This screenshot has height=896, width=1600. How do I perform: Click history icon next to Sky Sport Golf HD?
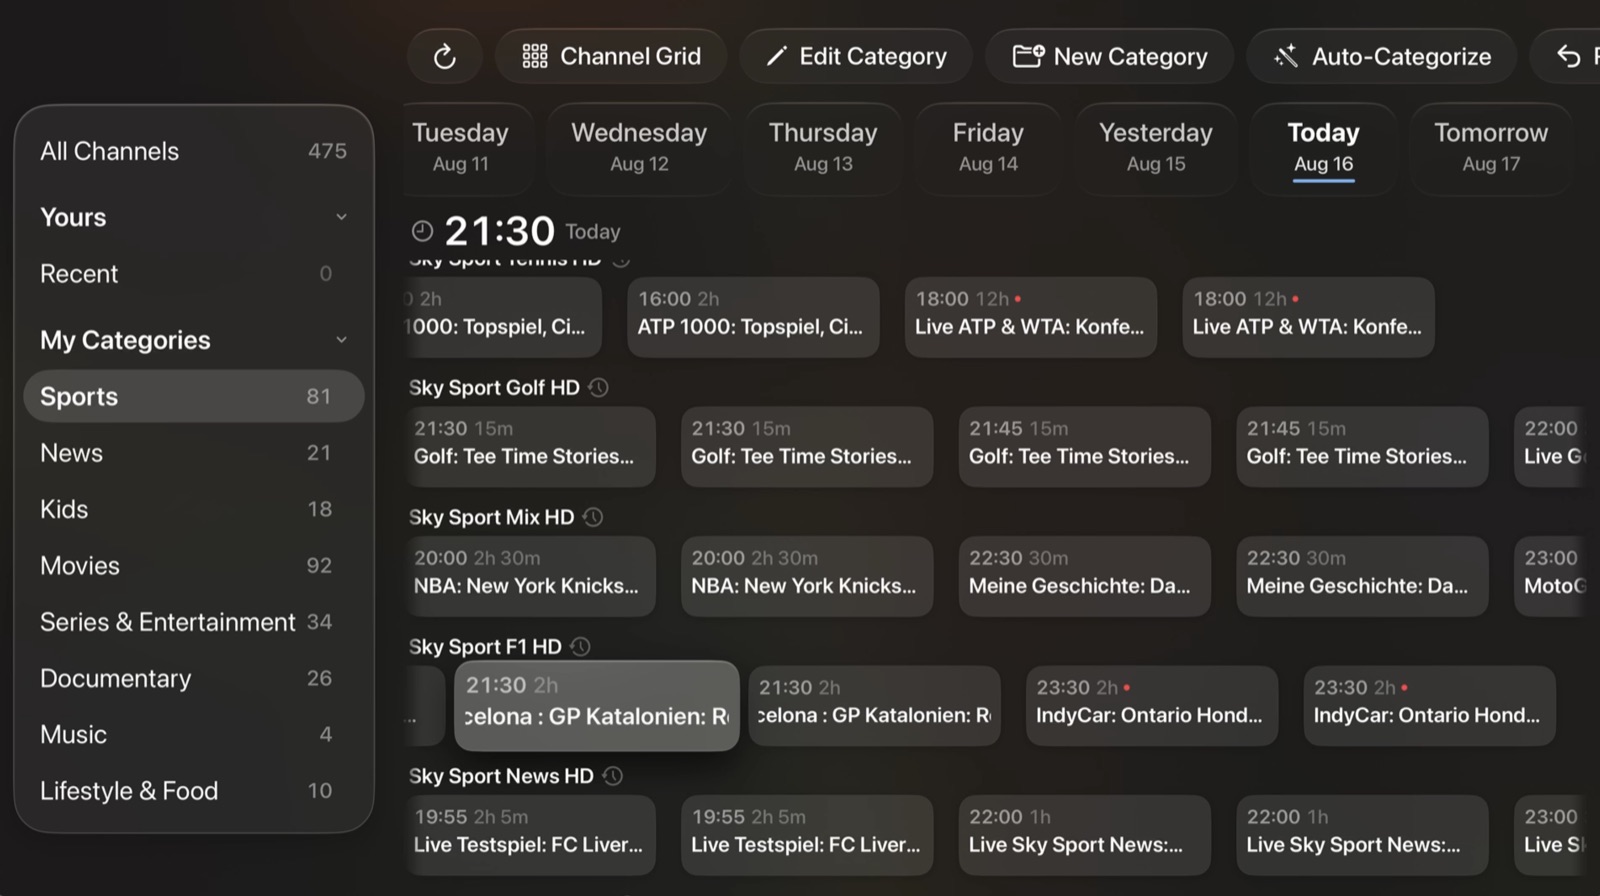pos(598,387)
